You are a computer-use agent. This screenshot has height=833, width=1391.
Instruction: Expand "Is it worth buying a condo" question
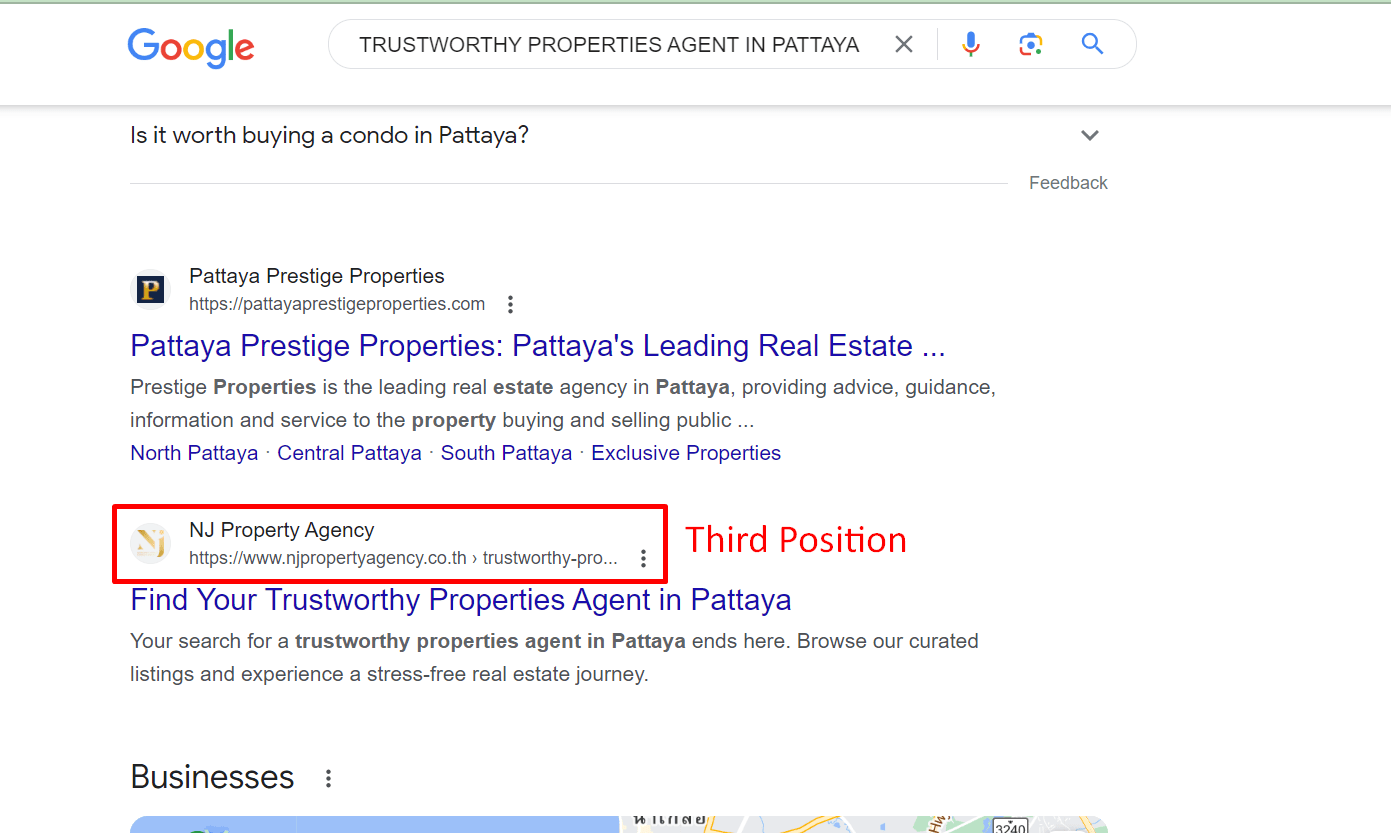tap(329, 135)
